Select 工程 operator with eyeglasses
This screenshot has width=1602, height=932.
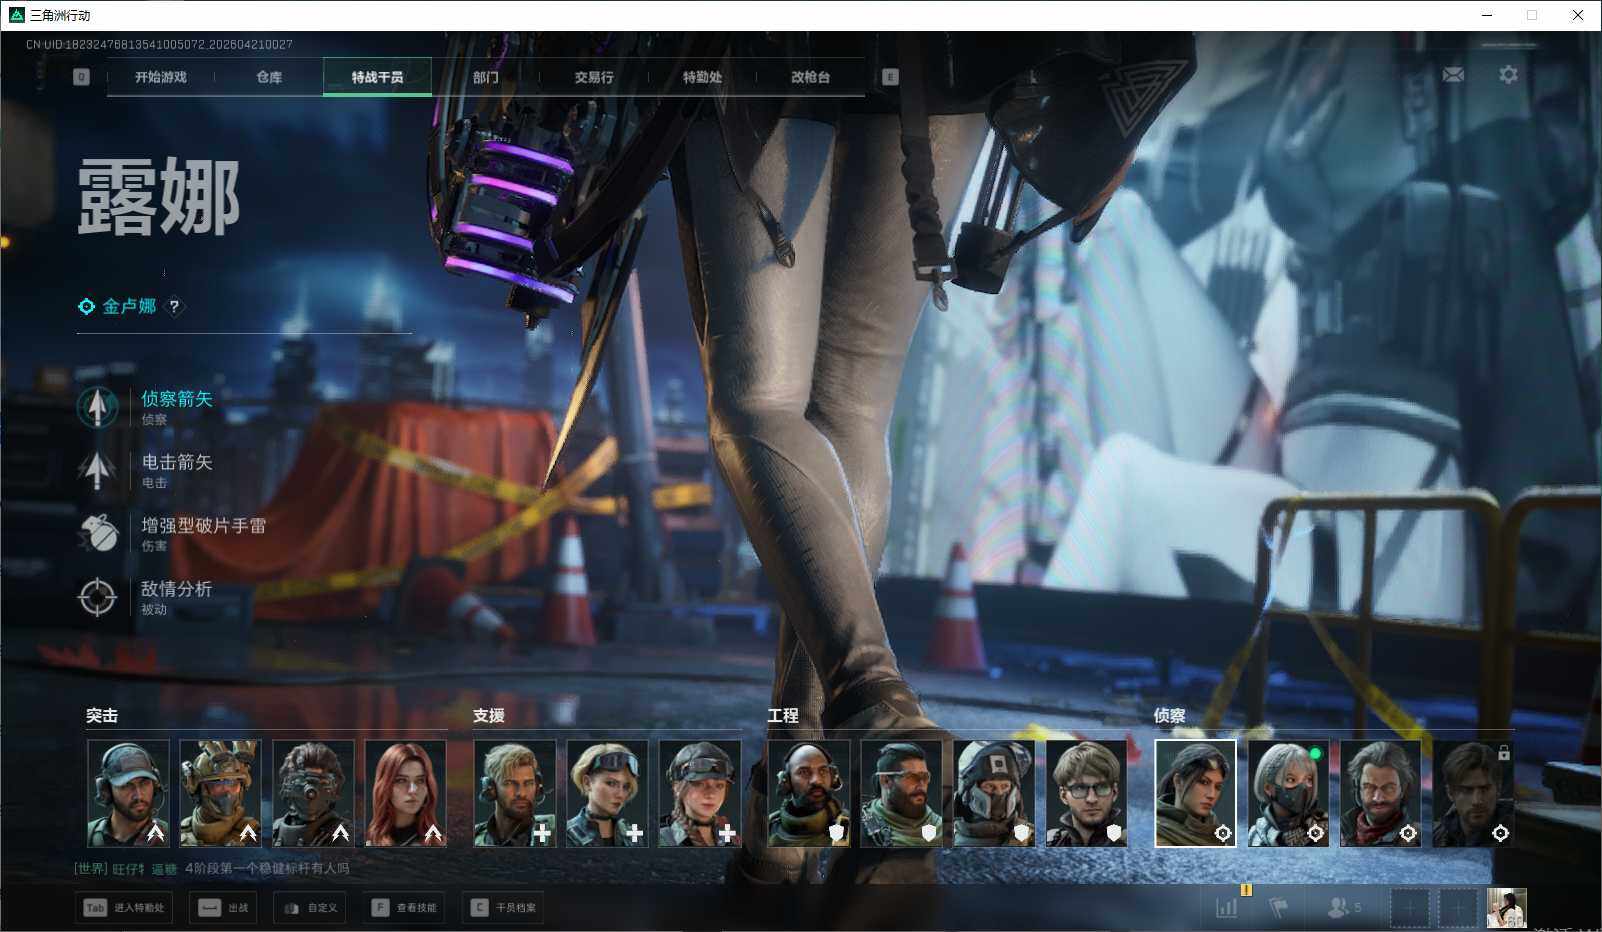(1086, 793)
